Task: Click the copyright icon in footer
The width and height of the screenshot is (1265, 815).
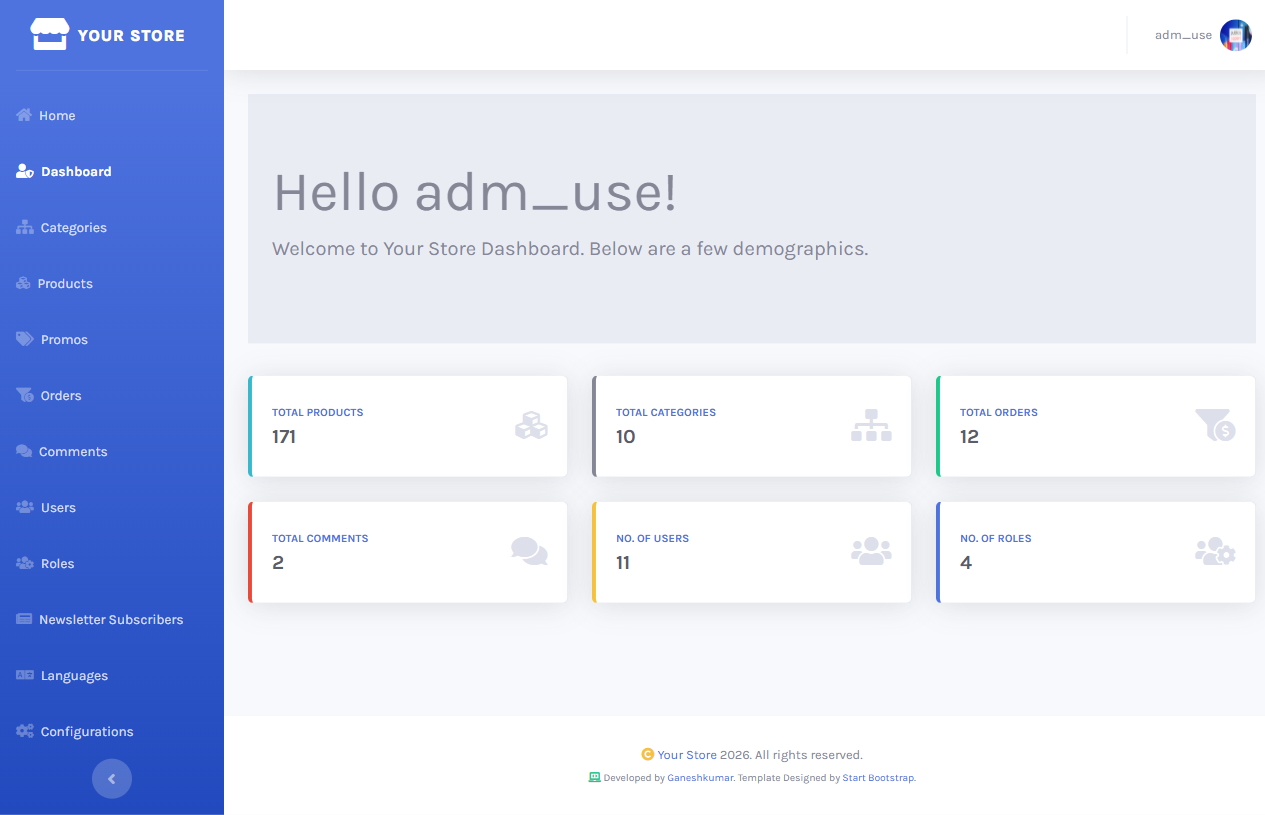Action: coord(648,754)
